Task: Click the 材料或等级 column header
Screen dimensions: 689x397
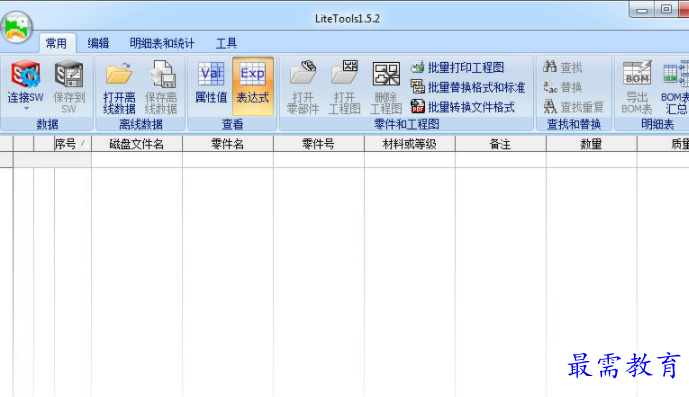Action: (x=410, y=144)
